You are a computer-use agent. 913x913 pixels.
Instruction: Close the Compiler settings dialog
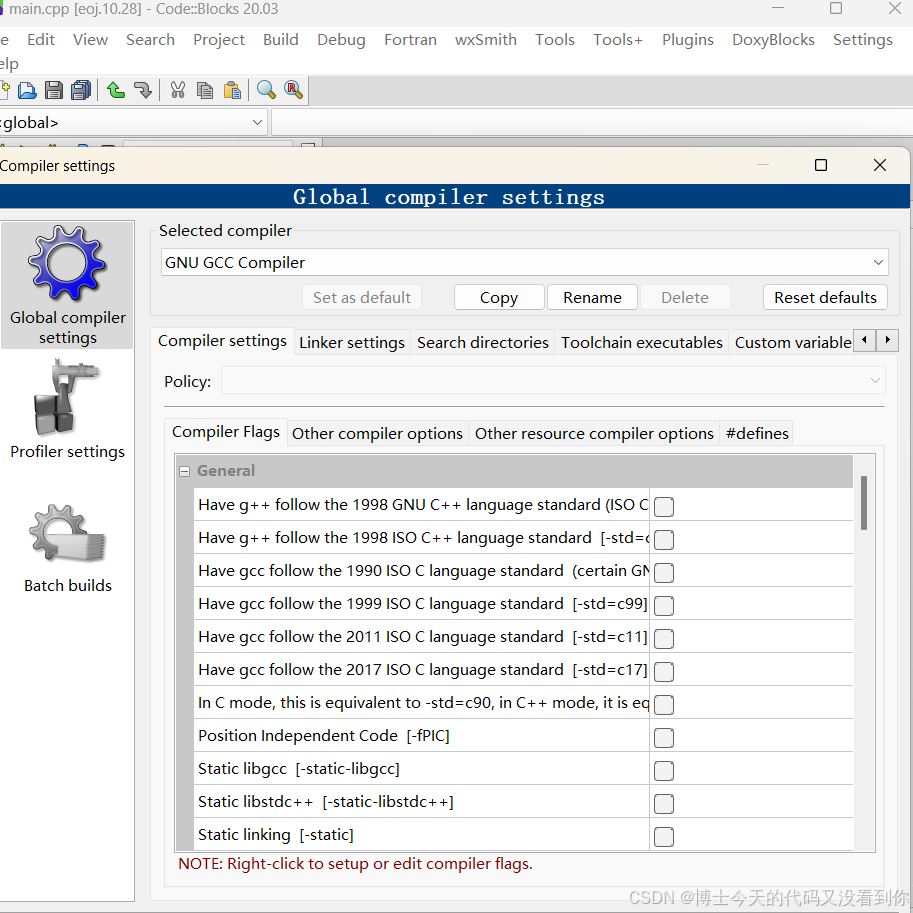pyautogui.click(x=880, y=165)
